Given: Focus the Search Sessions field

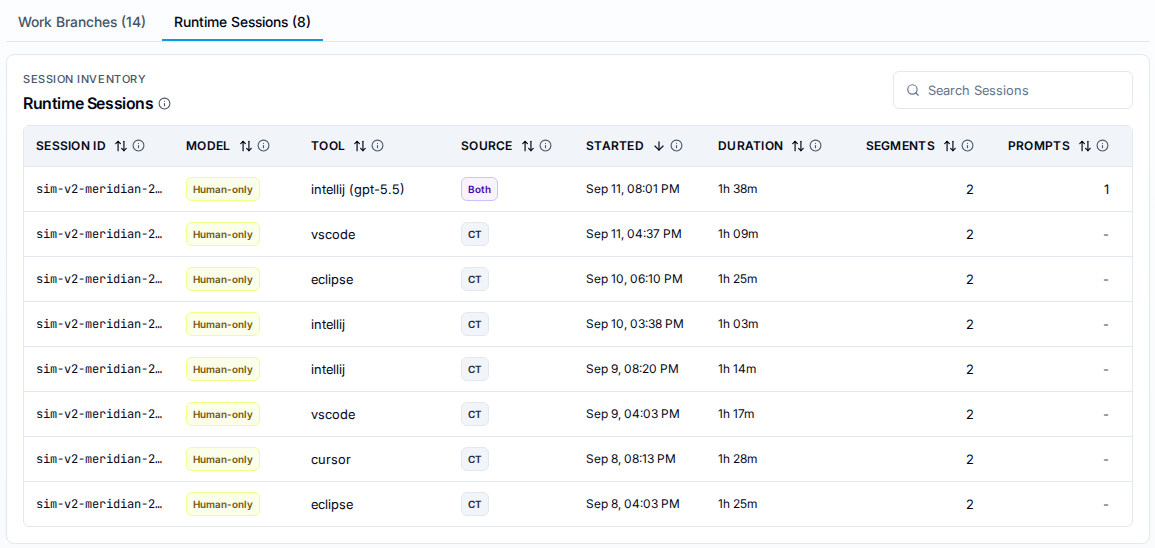Looking at the screenshot, I should [x=1013, y=90].
